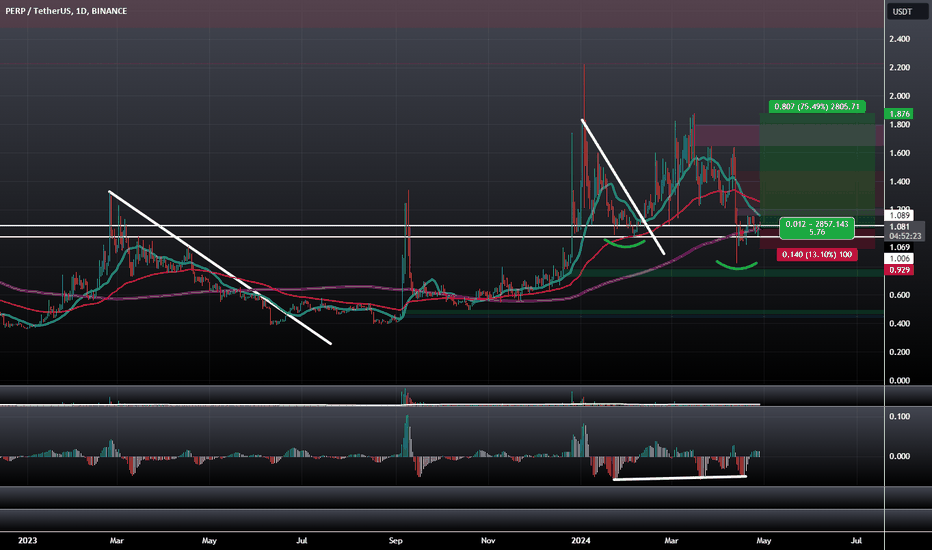932x550 pixels.
Task: Click the 2.000 price scale label
Action: [x=899, y=96]
